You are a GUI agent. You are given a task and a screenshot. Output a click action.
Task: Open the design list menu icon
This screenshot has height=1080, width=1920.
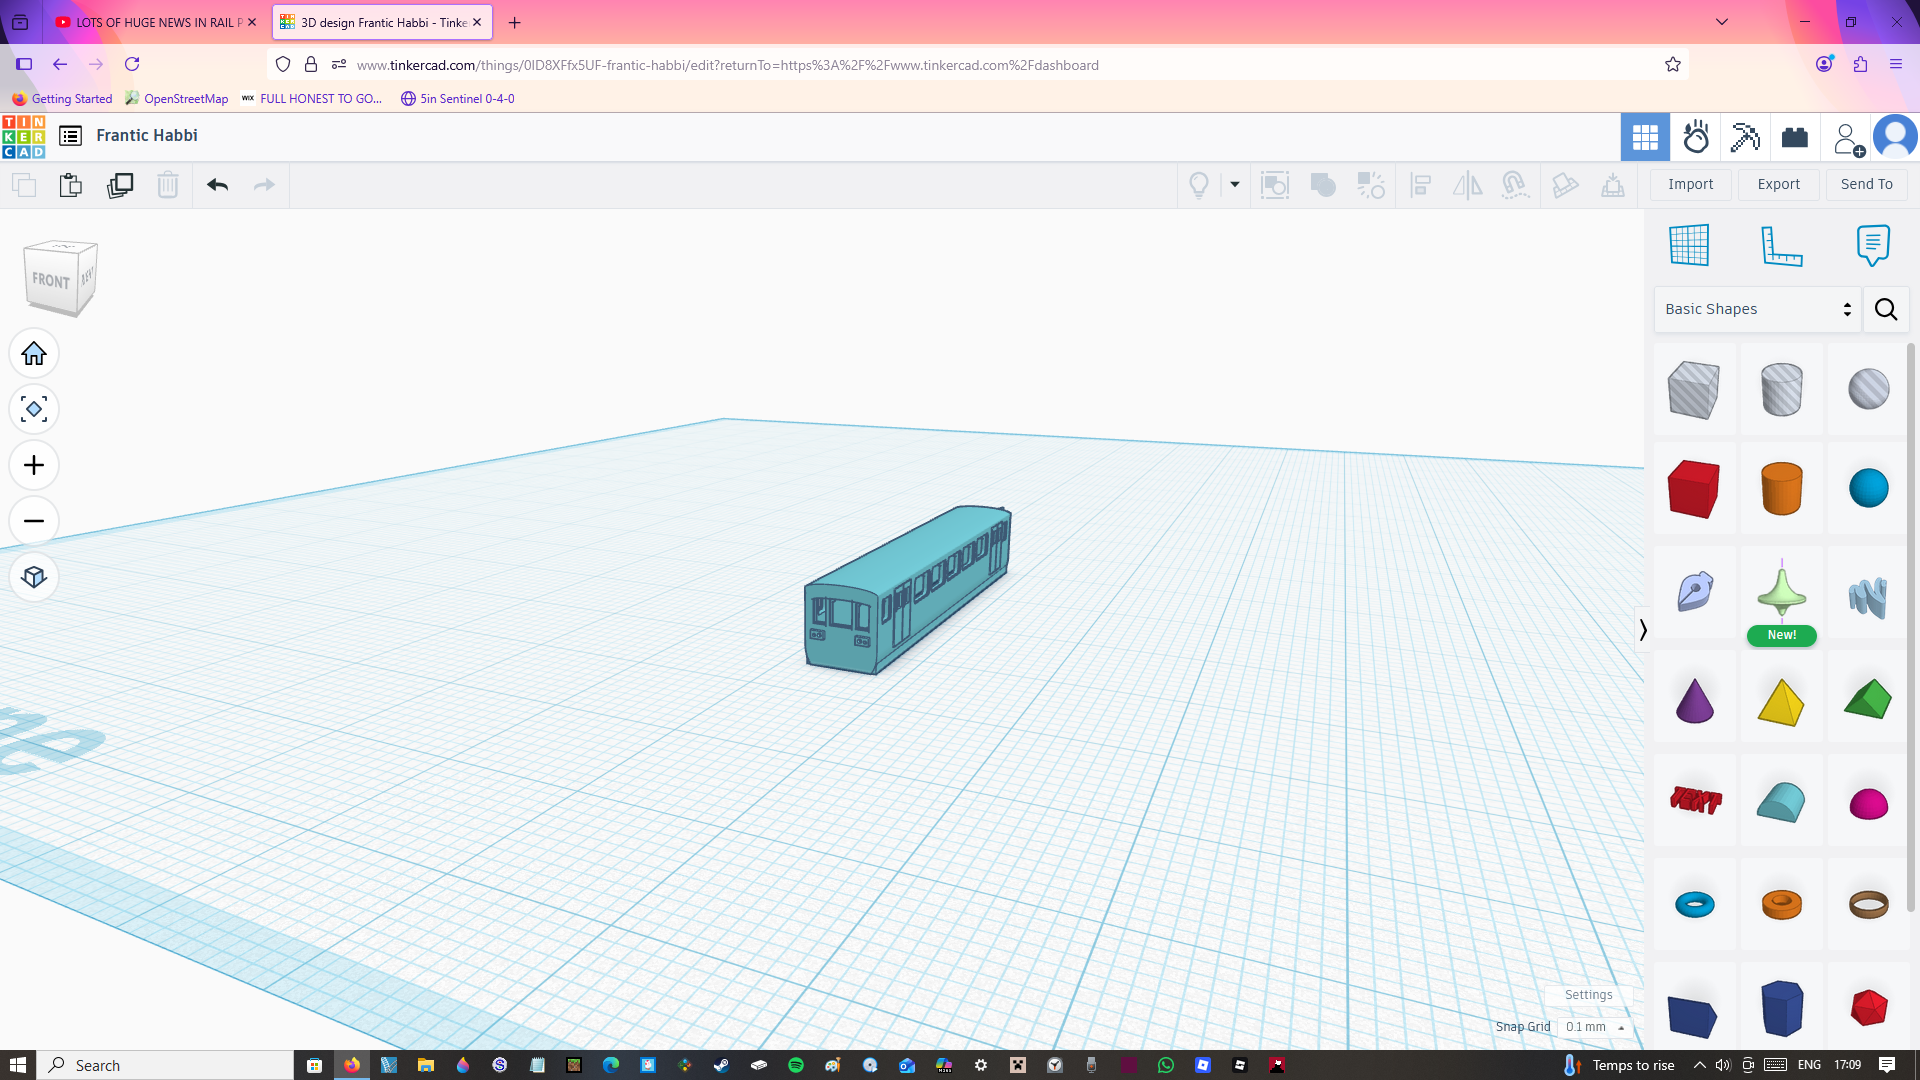tap(70, 136)
